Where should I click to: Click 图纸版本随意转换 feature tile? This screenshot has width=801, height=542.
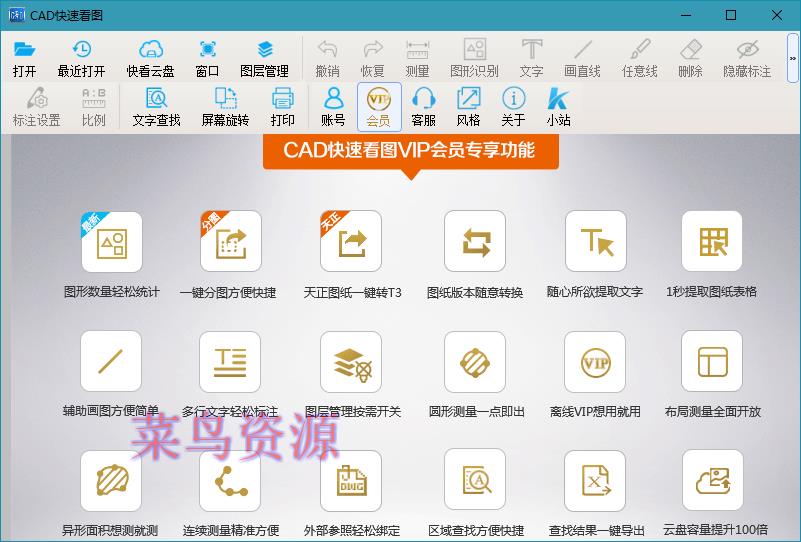click(475, 241)
